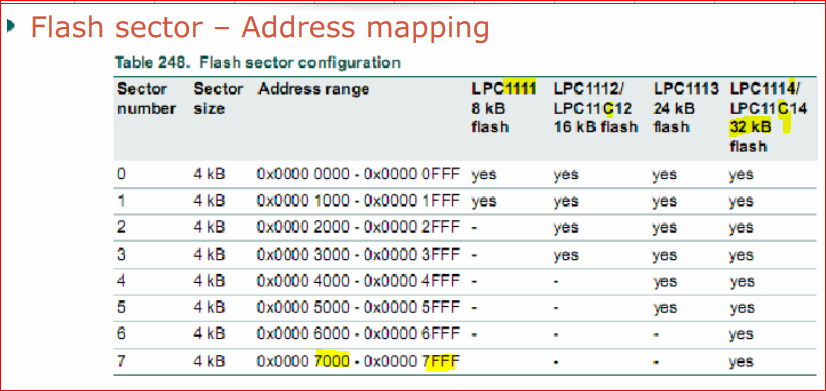Click 'yes' for LPC1112 in sector 2 row

[566, 229]
